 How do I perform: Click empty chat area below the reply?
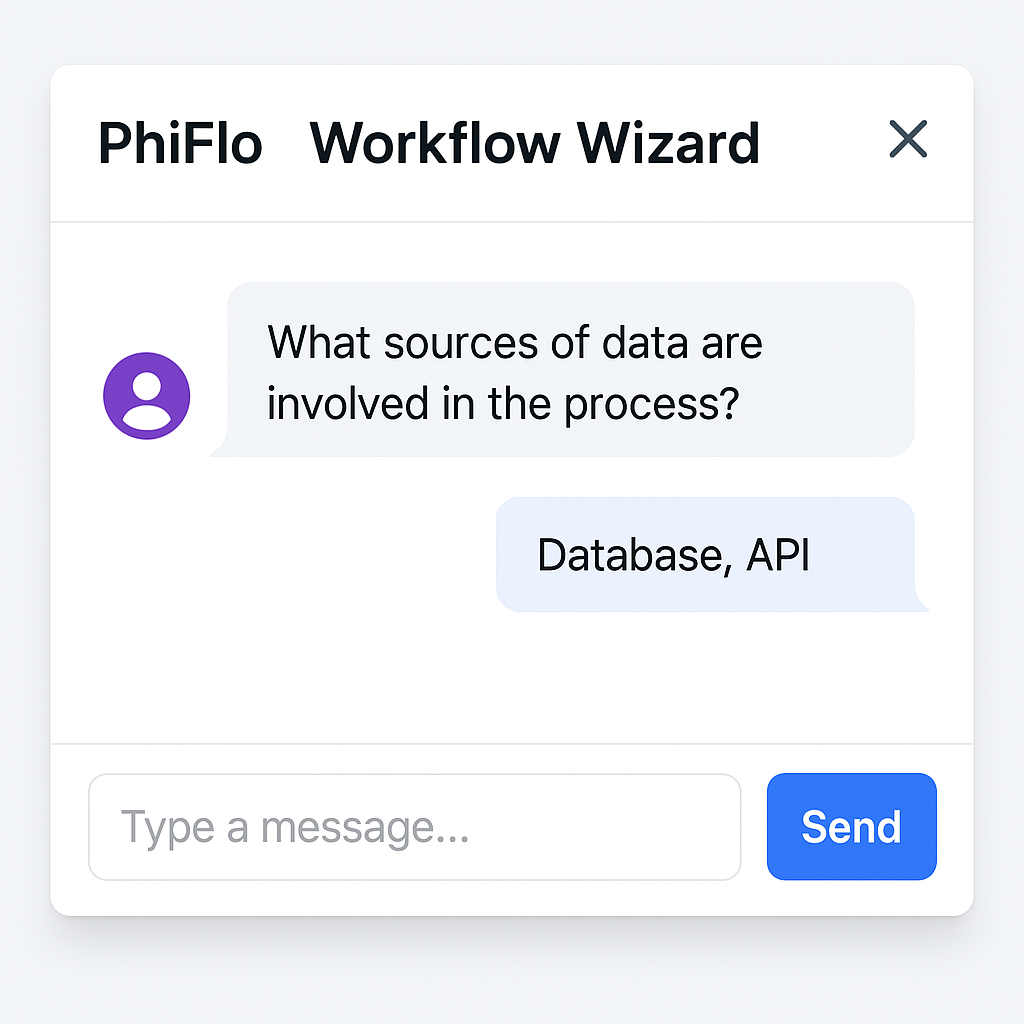pos(511,678)
